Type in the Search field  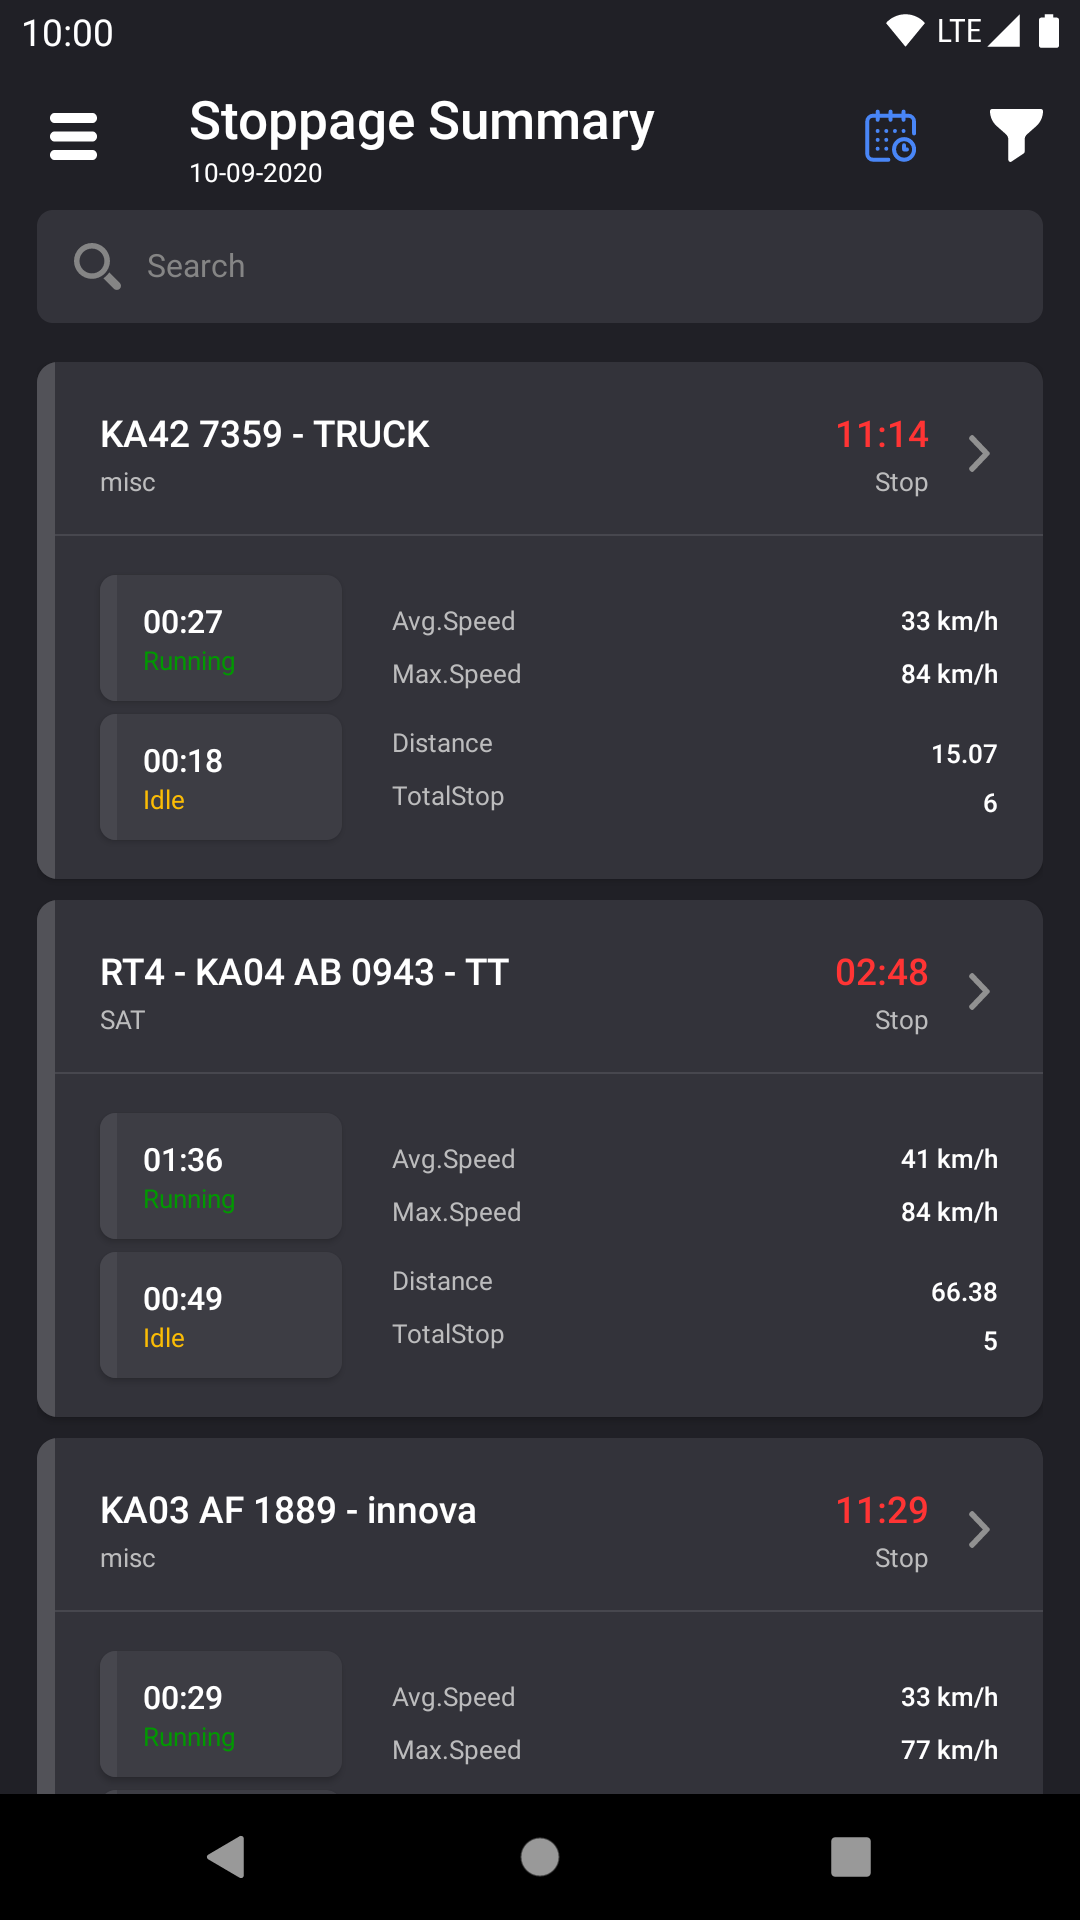pos(580,266)
